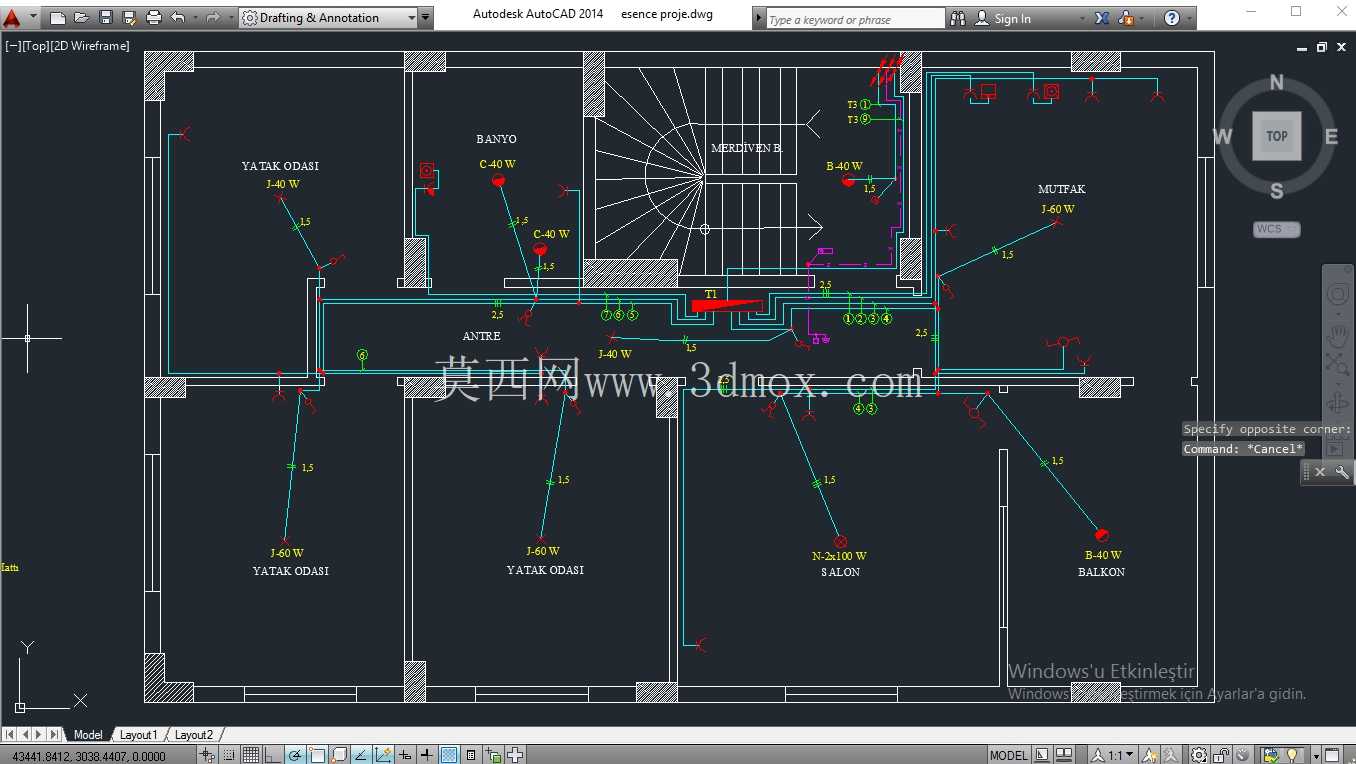Expand Customize Quick Access Toolbar arrow
Screen dimensions: 1356x764
[426, 18]
